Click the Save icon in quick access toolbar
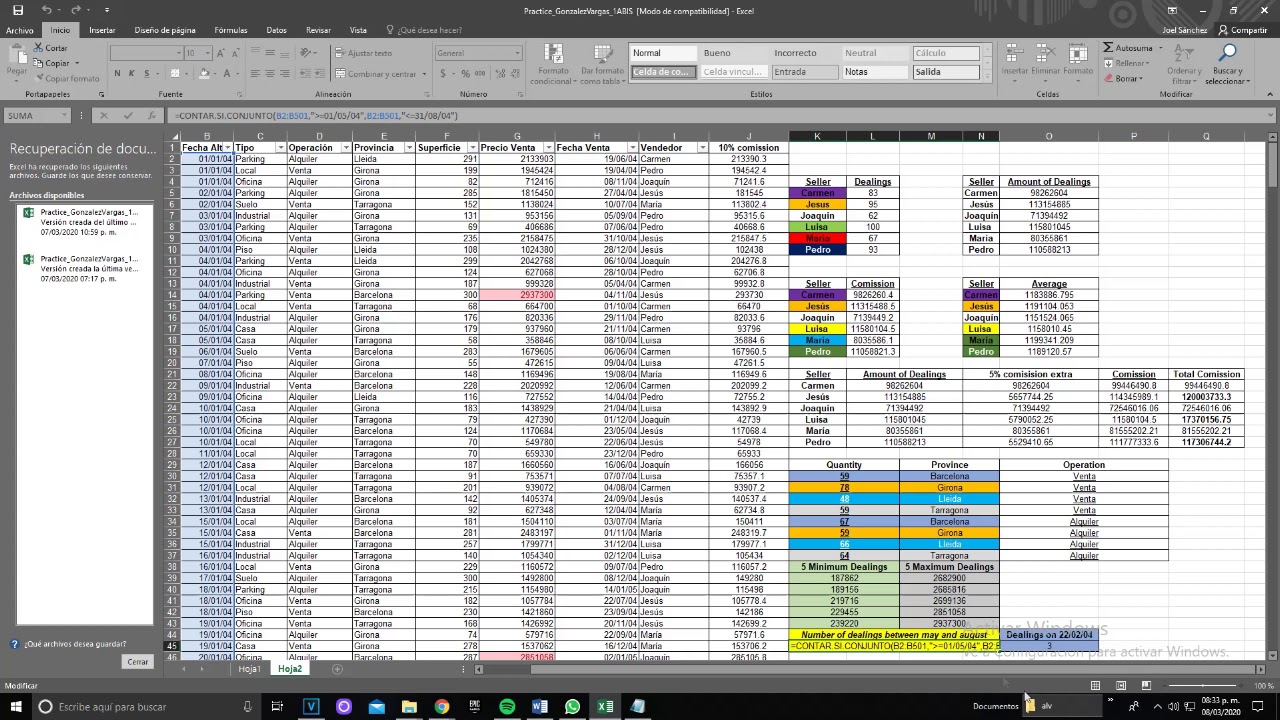The image size is (1280, 720). click(x=17, y=10)
